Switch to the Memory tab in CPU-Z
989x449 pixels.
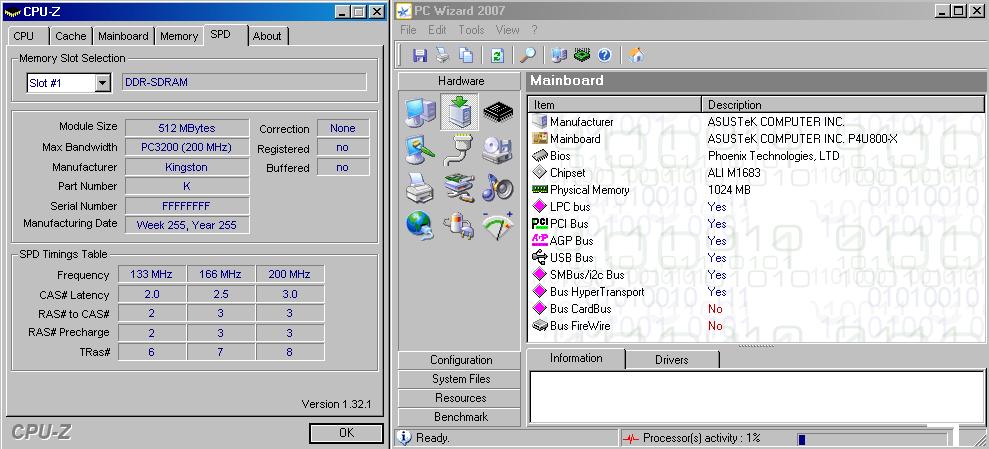pyautogui.click(x=179, y=36)
